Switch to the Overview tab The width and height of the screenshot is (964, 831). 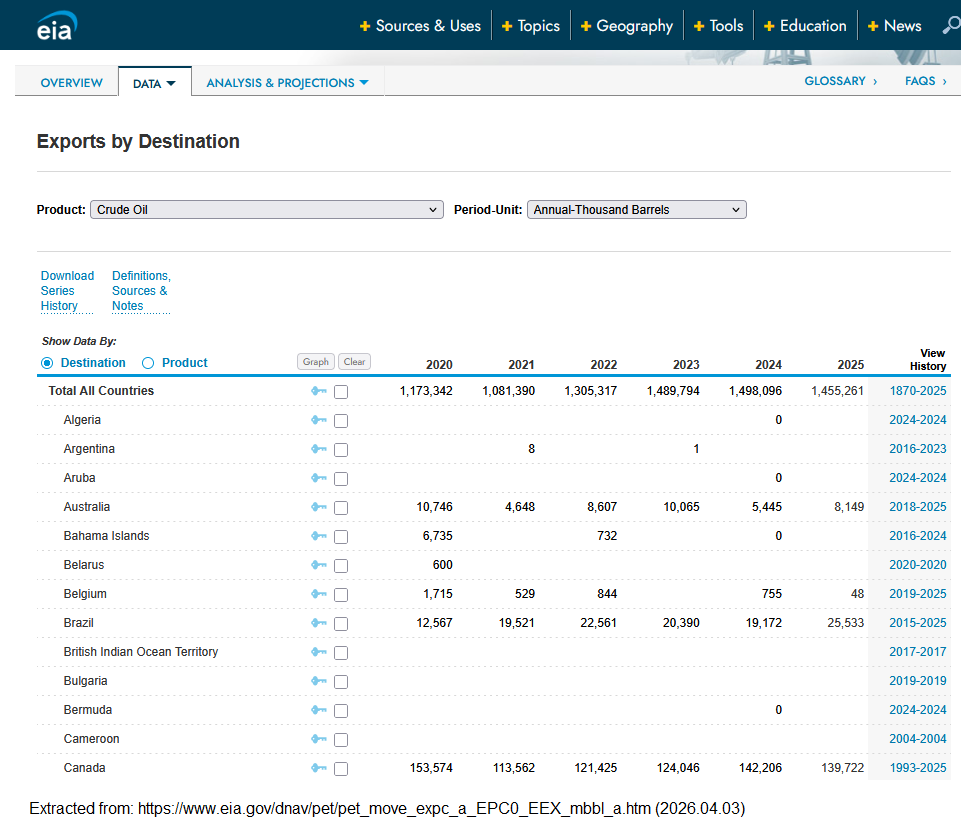(71, 83)
